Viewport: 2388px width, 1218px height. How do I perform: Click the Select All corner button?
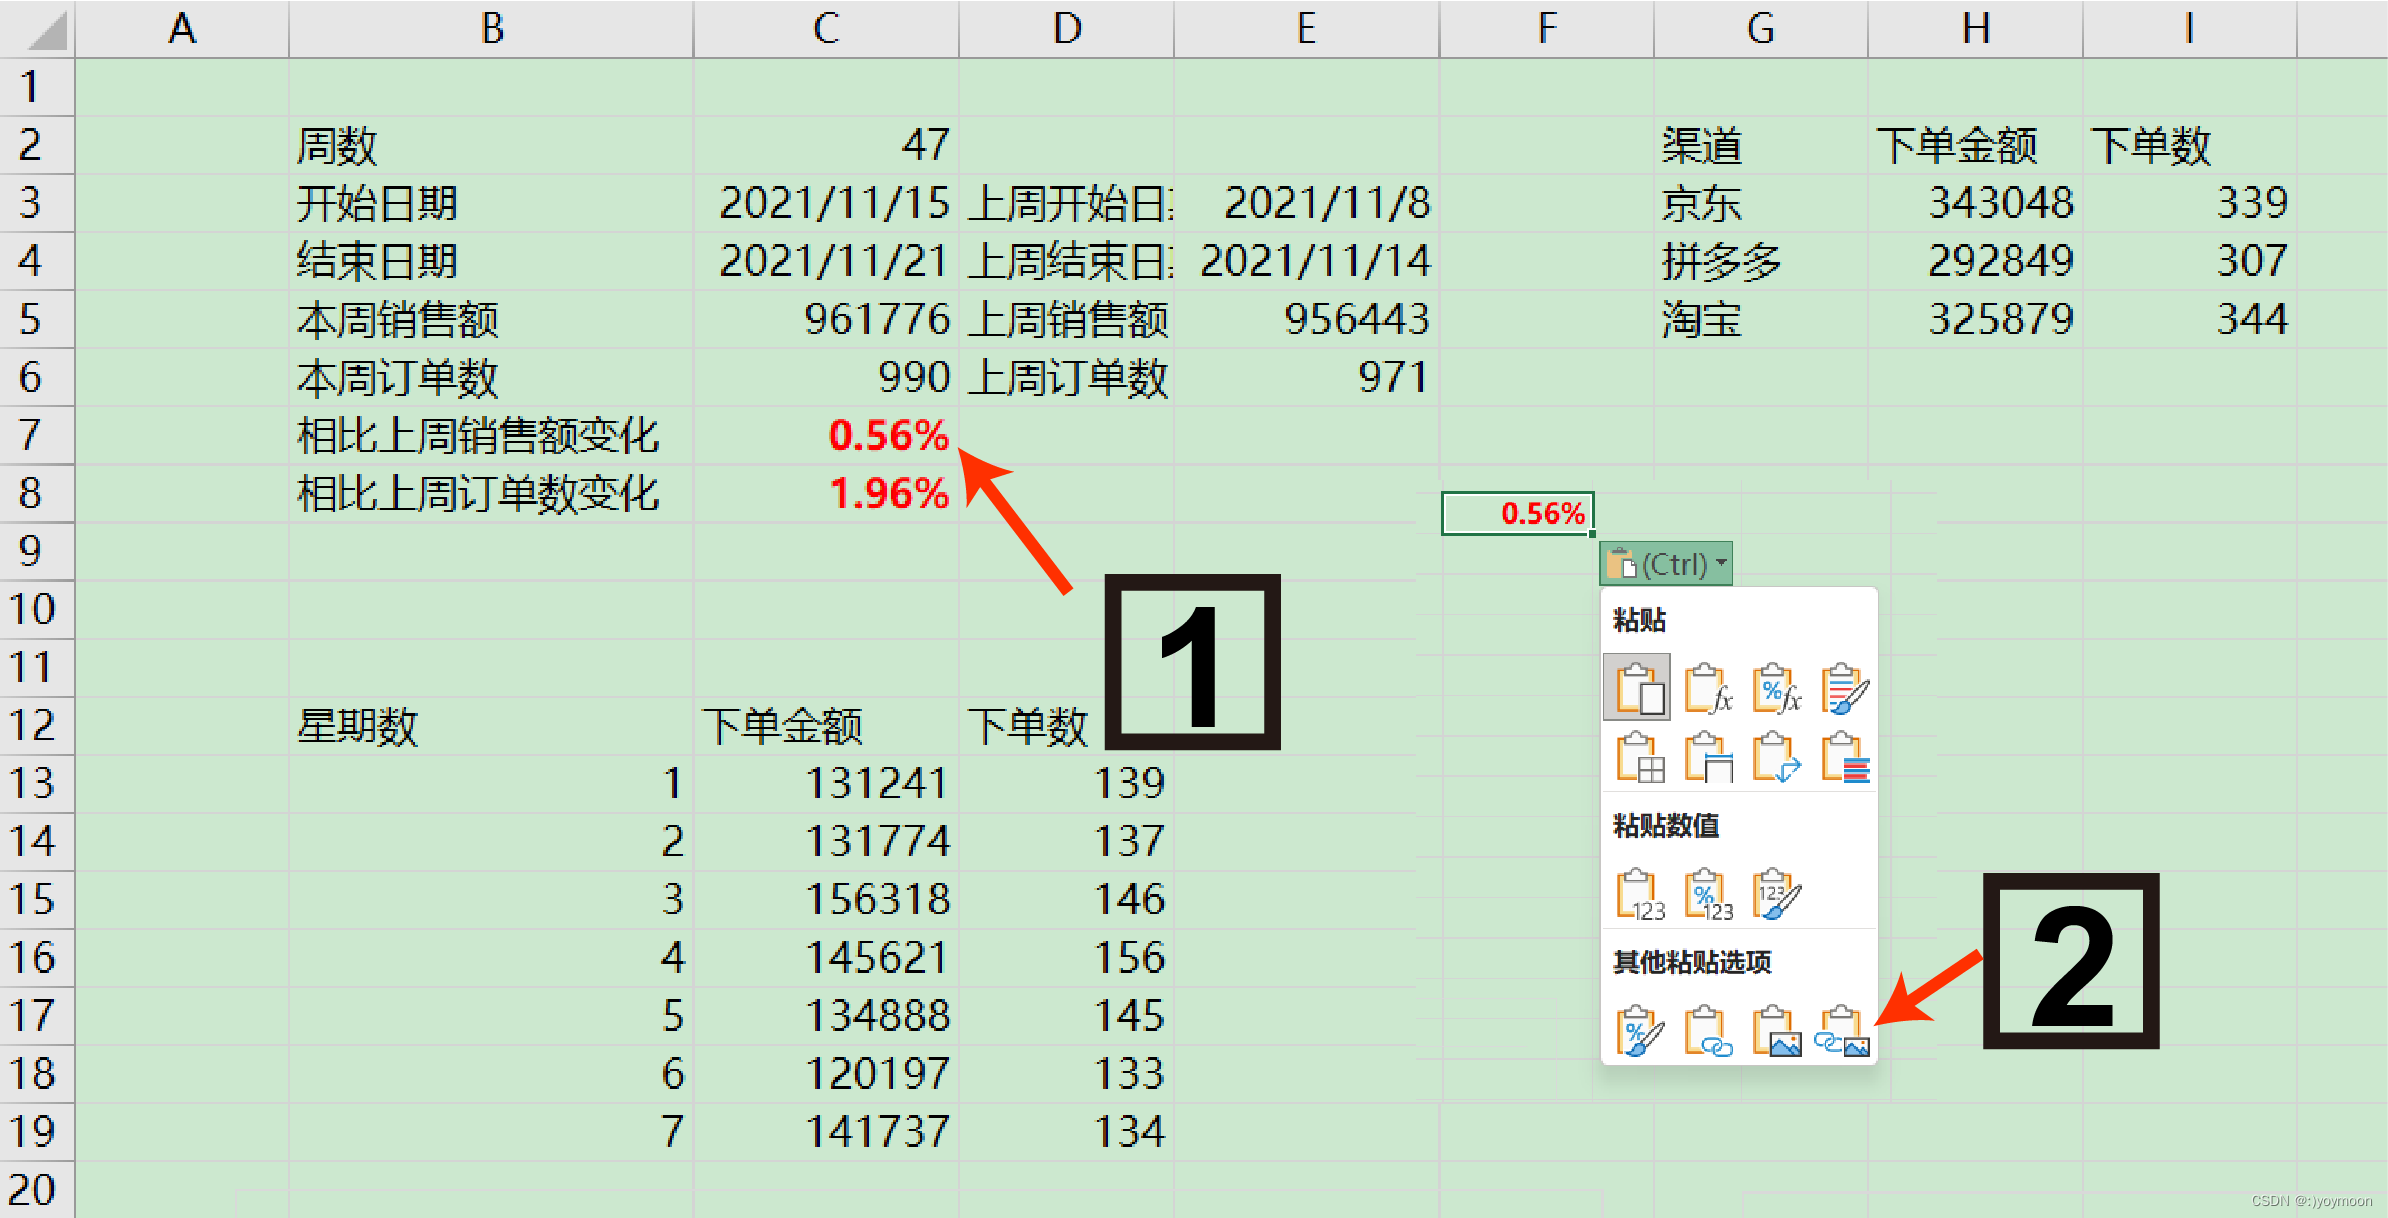(x=37, y=29)
